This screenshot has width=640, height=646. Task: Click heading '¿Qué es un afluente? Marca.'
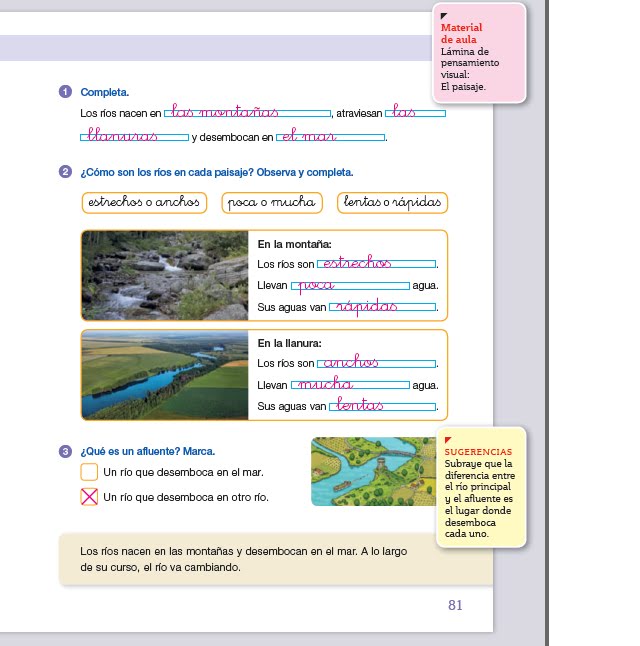coord(148,451)
